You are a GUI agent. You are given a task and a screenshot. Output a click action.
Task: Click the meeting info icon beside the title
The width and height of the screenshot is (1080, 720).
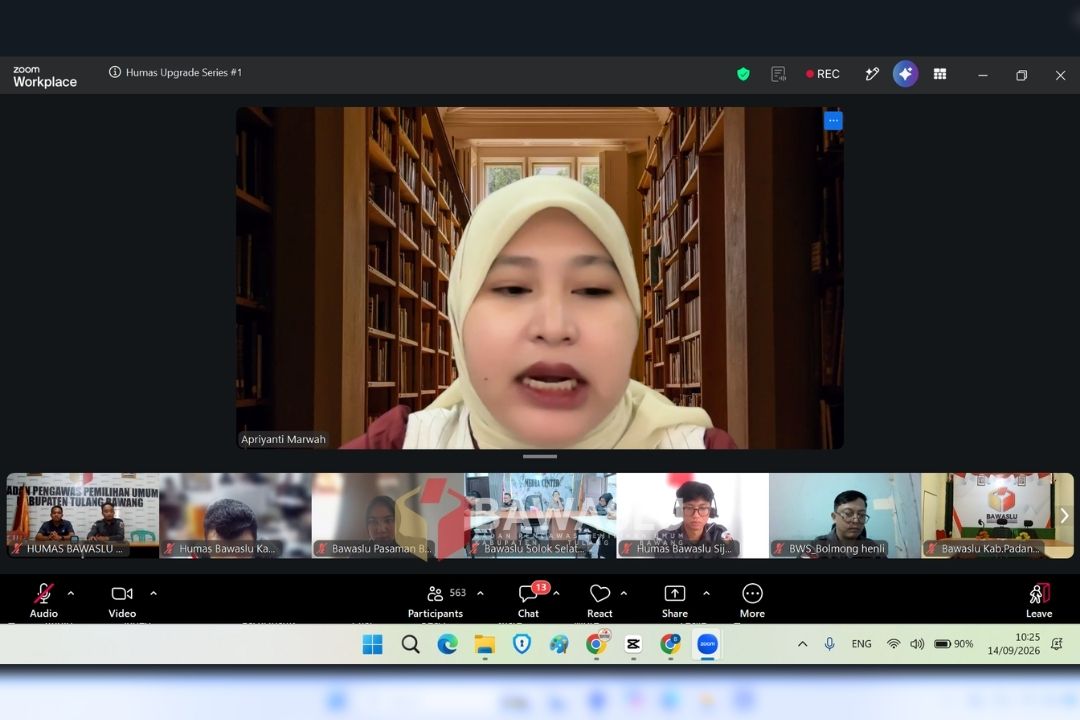pyautogui.click(x=114, y=72)
